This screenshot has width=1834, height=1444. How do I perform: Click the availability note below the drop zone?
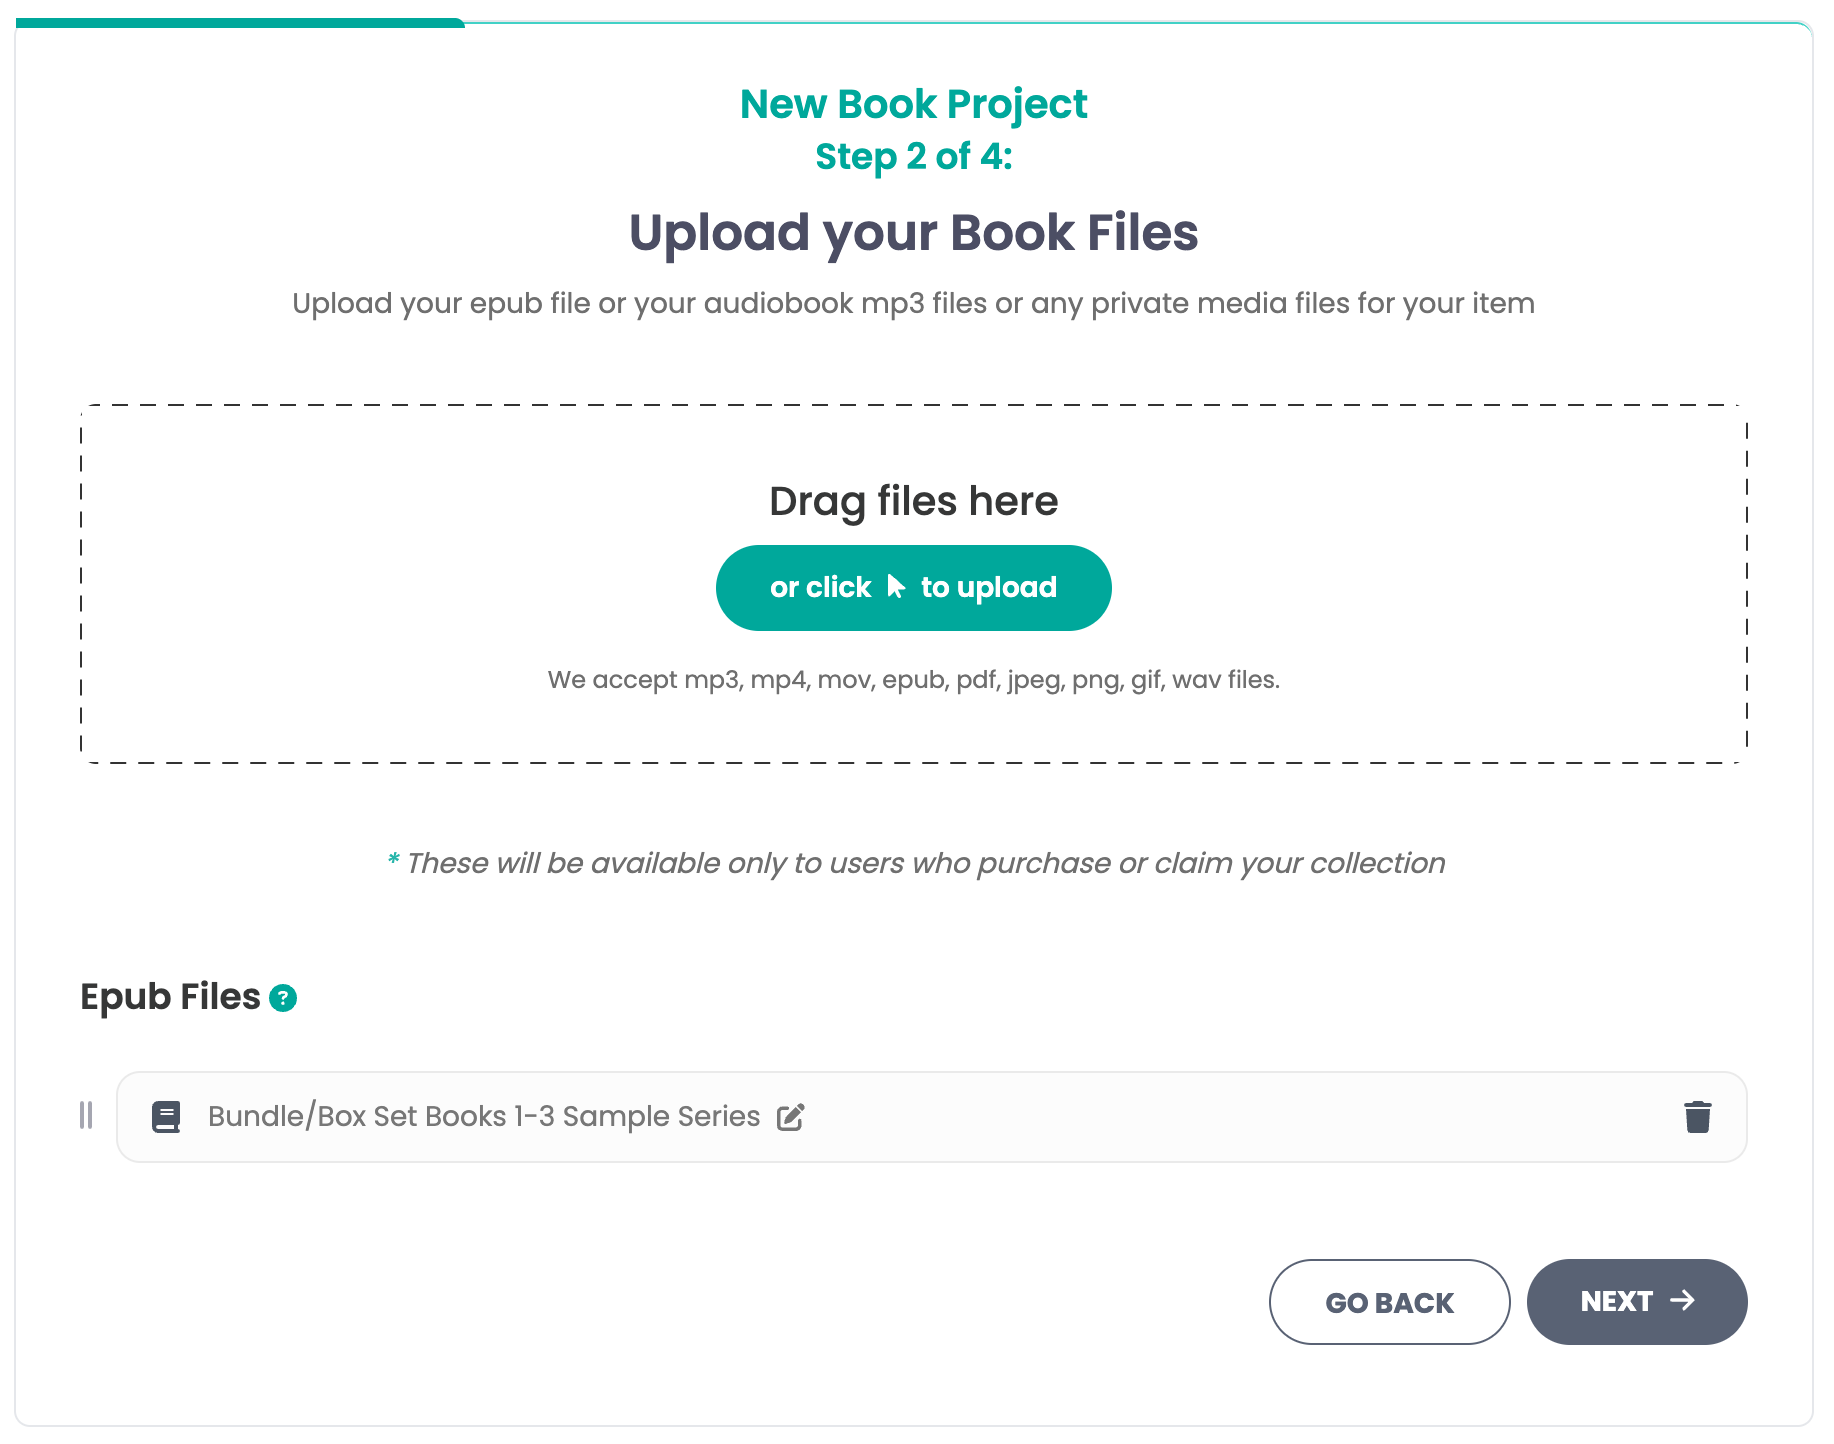click(915, 862)
